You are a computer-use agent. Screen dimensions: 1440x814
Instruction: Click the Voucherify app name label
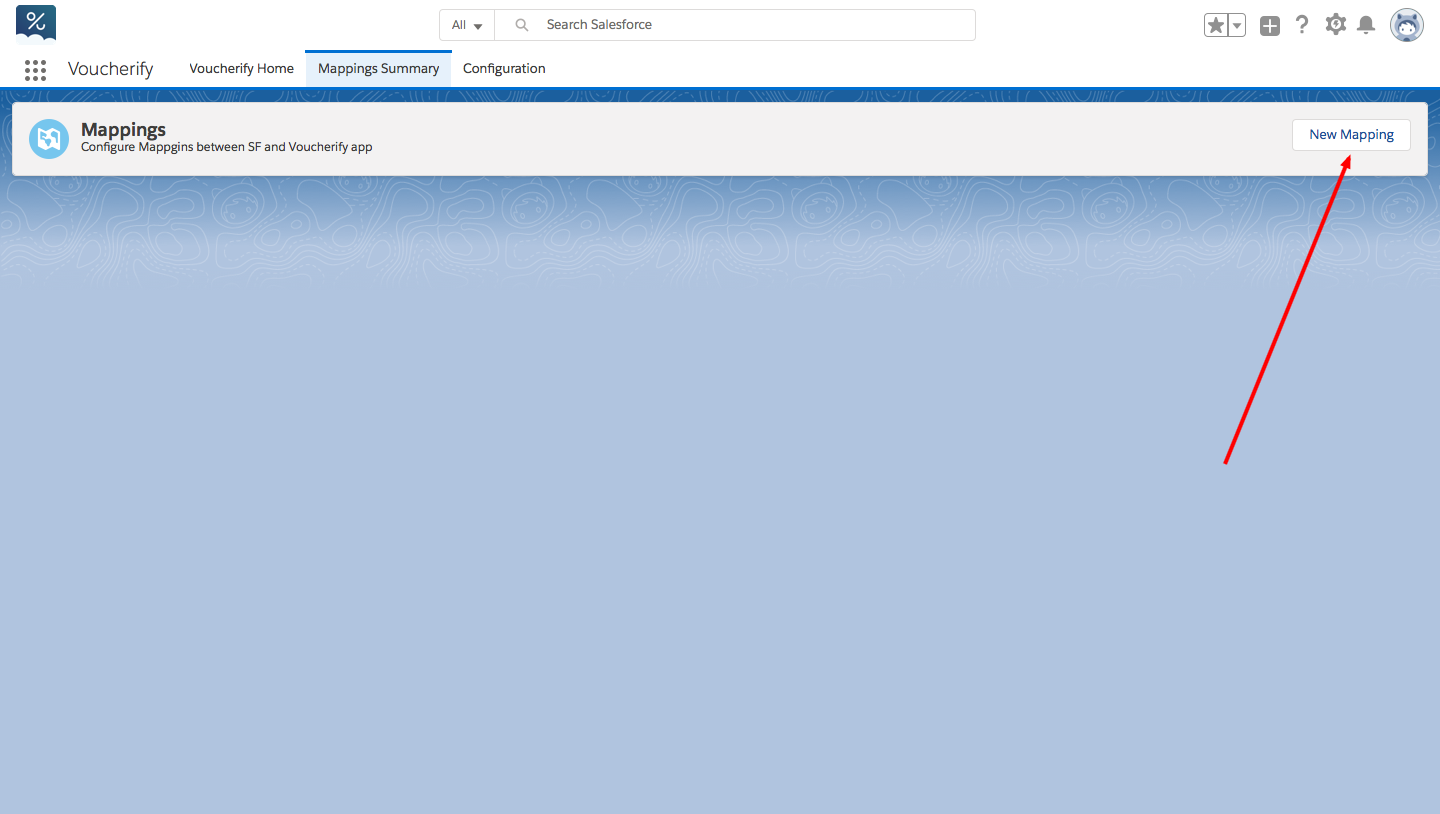click(x=111, y=69)
